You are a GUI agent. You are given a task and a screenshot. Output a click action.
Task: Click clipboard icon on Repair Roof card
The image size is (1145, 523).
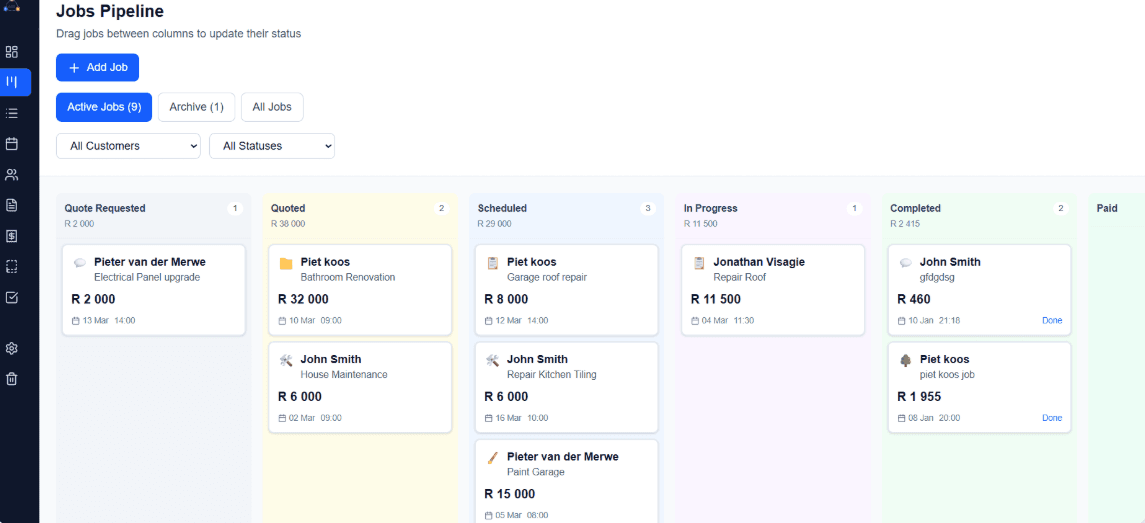pyautogui.click(x=700, y=263)
